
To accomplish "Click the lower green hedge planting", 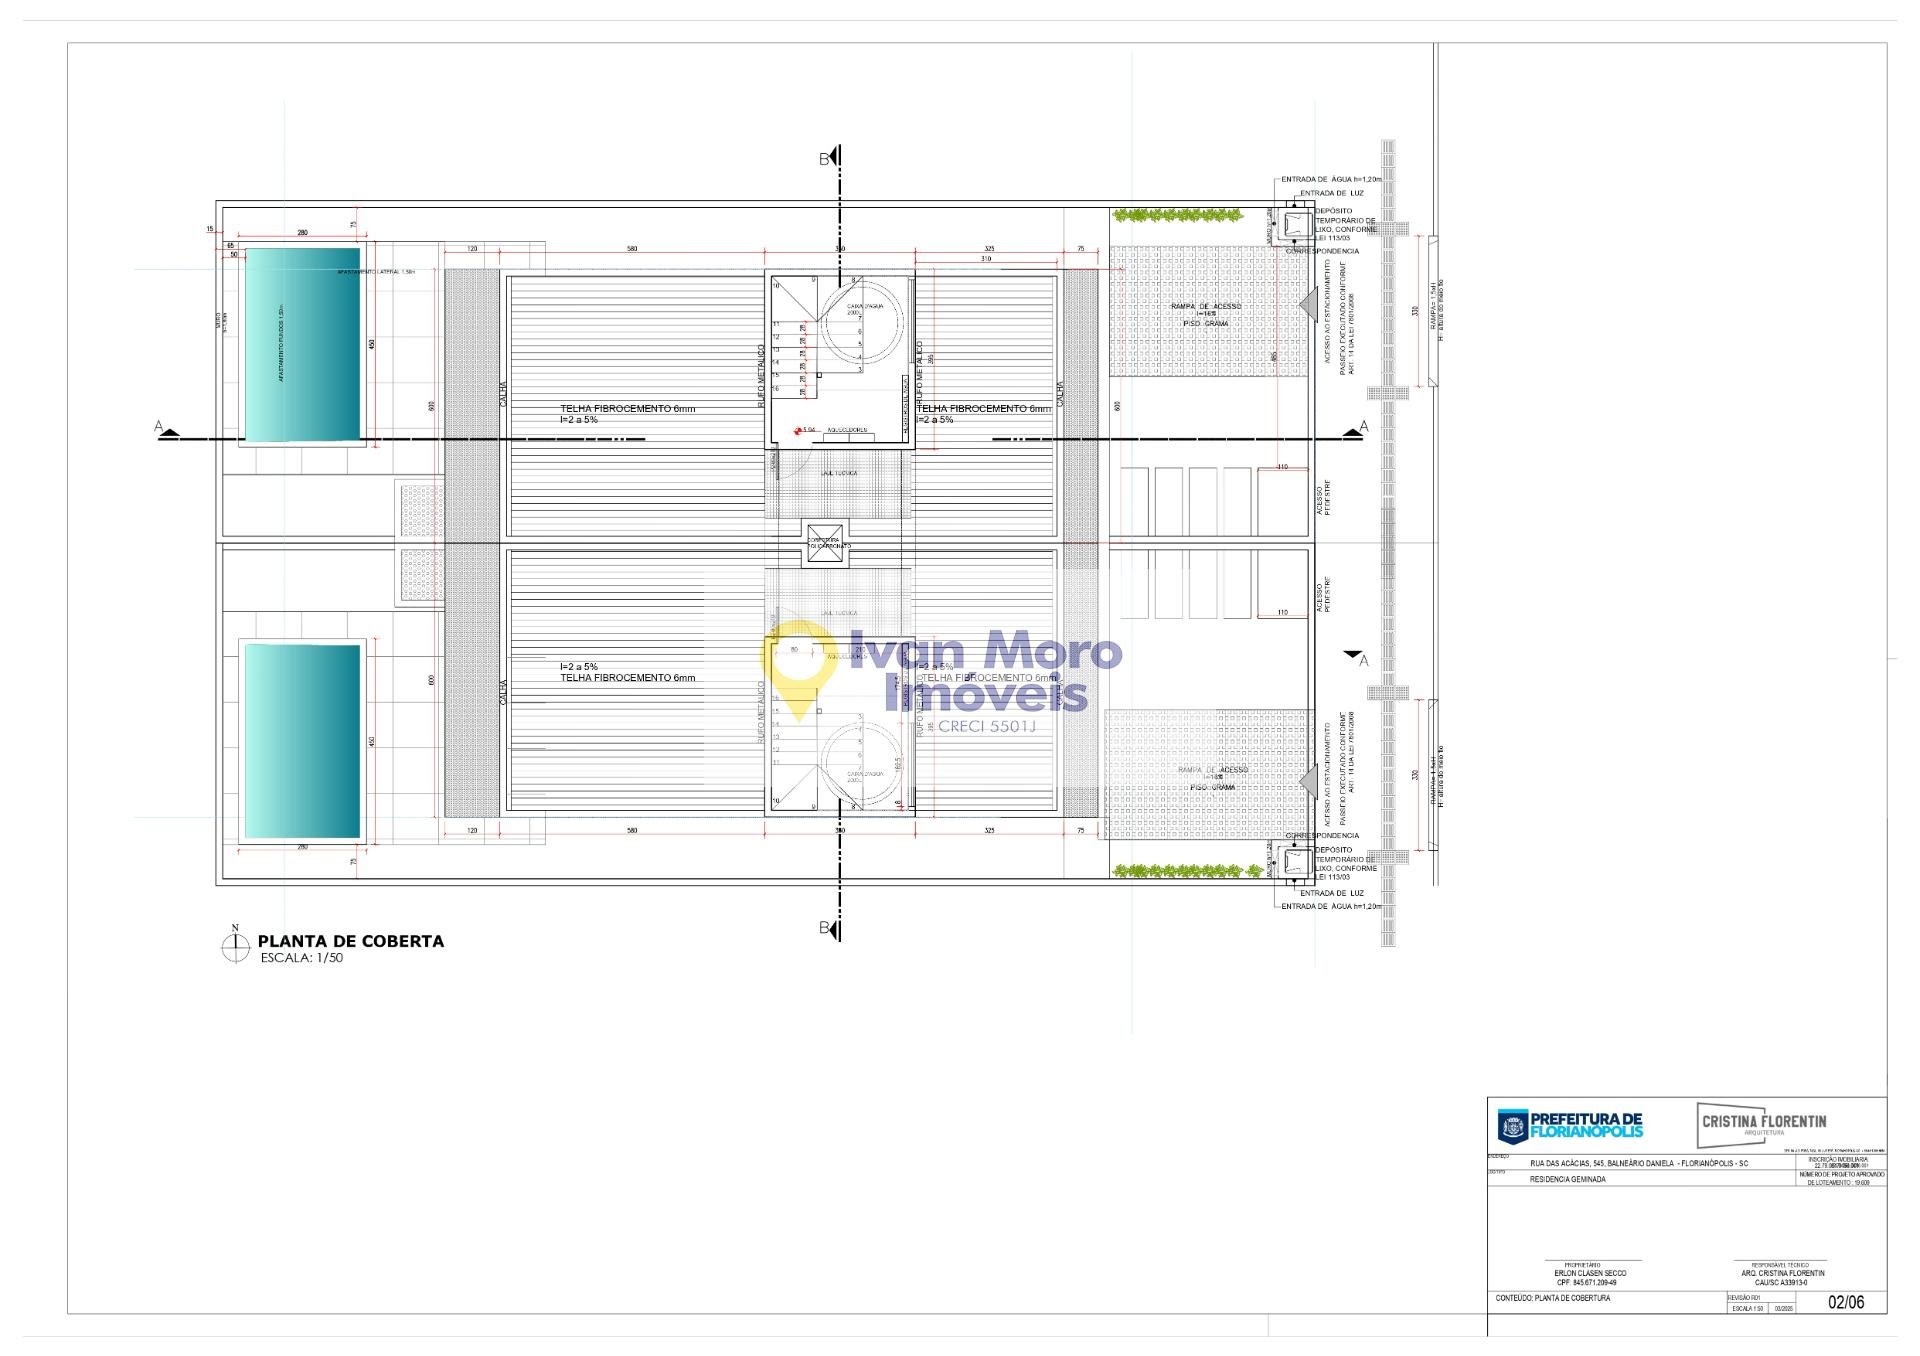I will (x=1187, y=871).
